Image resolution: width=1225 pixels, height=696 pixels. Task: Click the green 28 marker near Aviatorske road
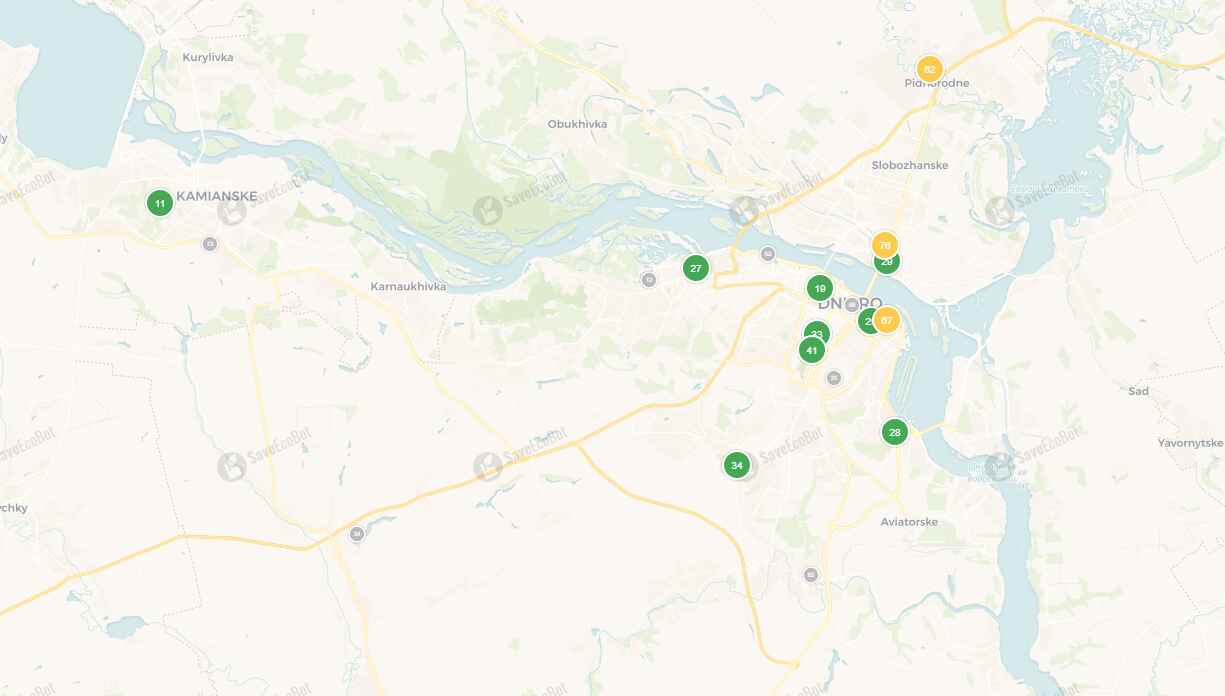point(895,432)
